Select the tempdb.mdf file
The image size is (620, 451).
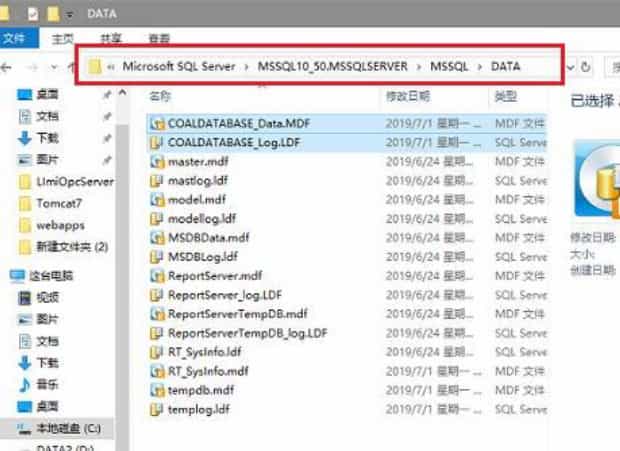(x=200, y=390)
